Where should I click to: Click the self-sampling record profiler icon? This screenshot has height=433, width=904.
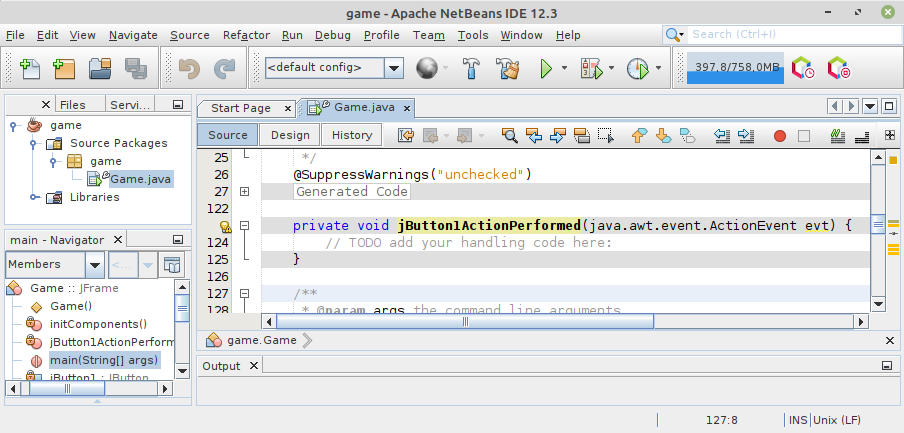839,68
